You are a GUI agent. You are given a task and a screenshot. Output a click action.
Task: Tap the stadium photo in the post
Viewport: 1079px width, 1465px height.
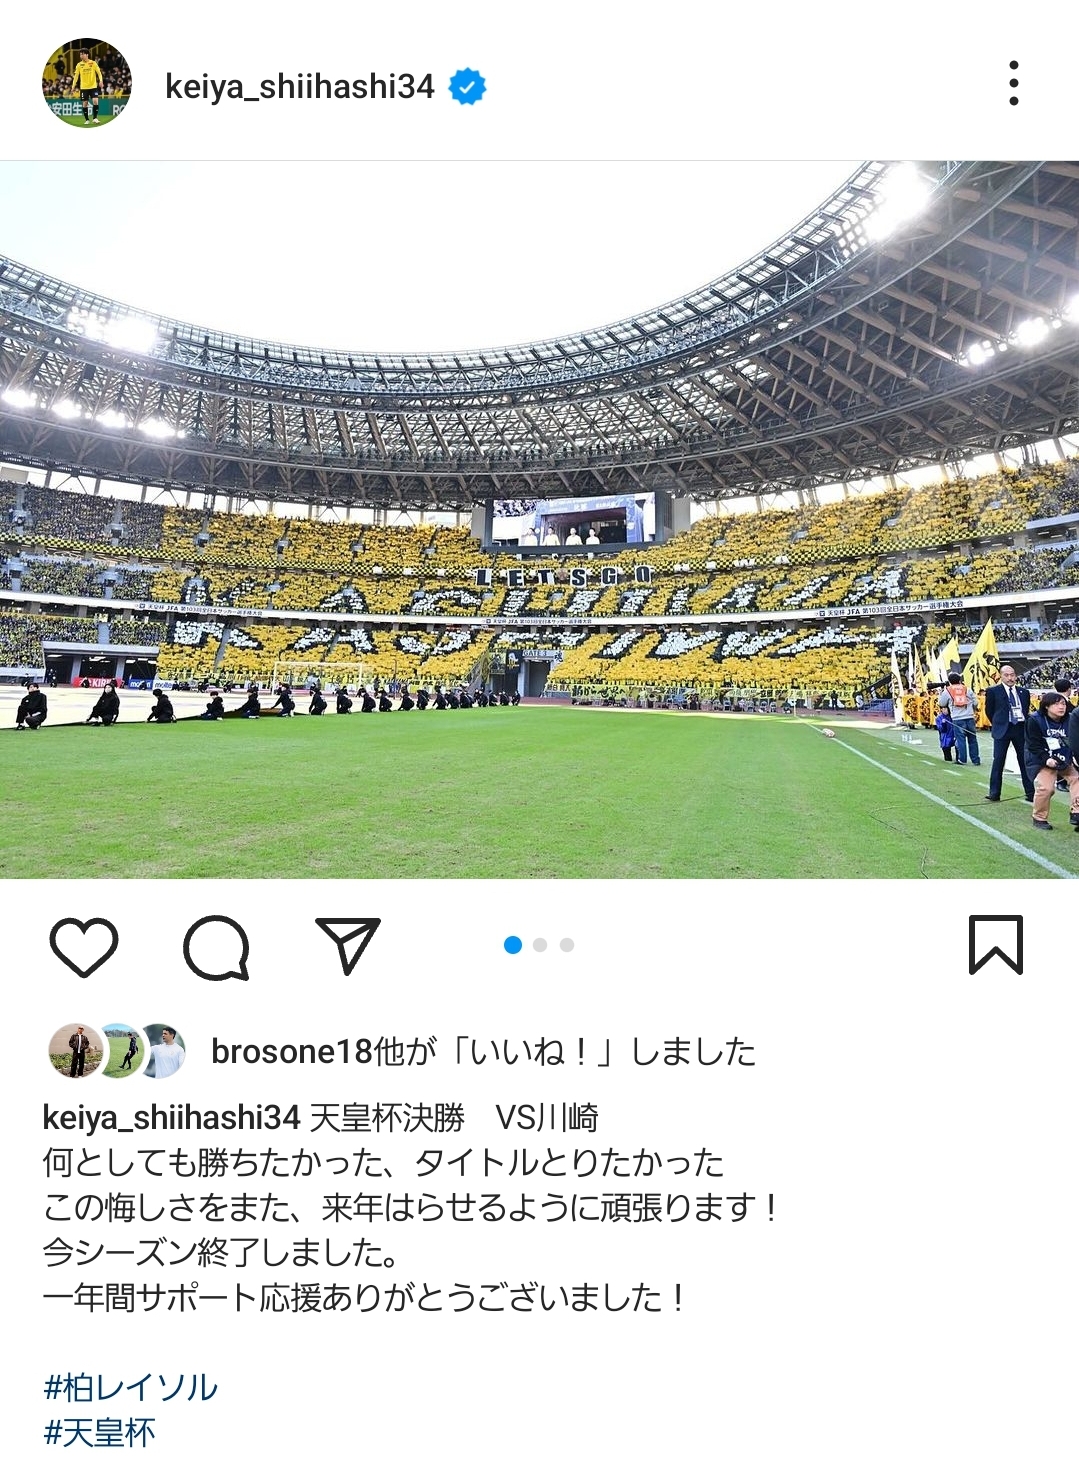(x=539, y=520)
